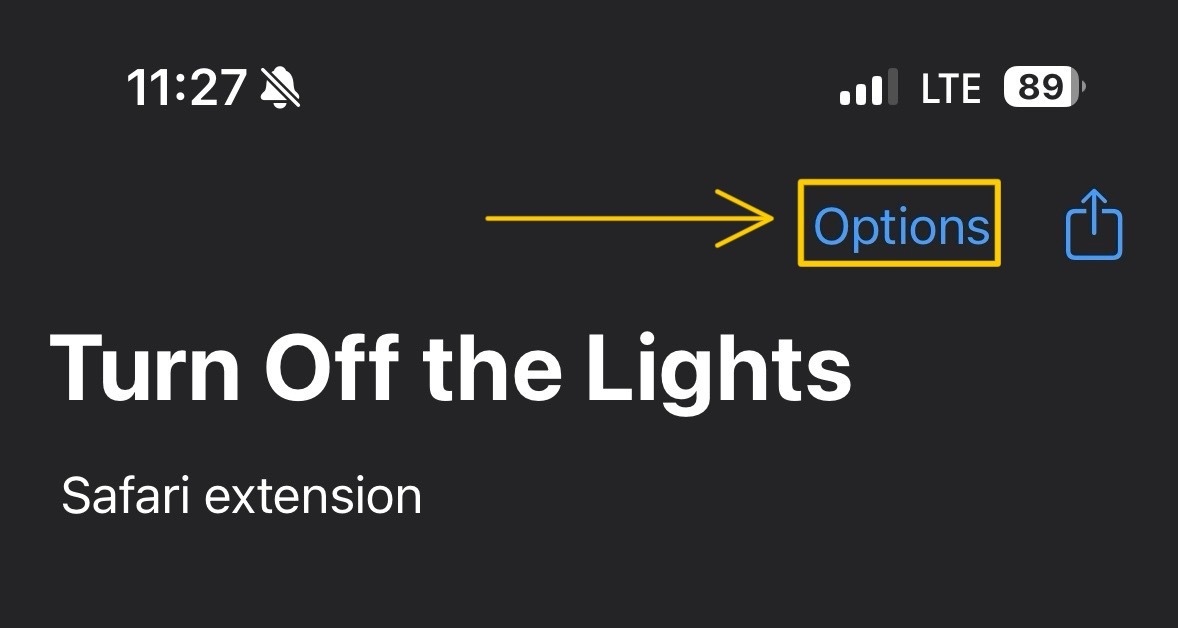Click the silent mode bell icon
This screenshot has height=628, width=1178.
pyautogui.click(x=280, y=87)
